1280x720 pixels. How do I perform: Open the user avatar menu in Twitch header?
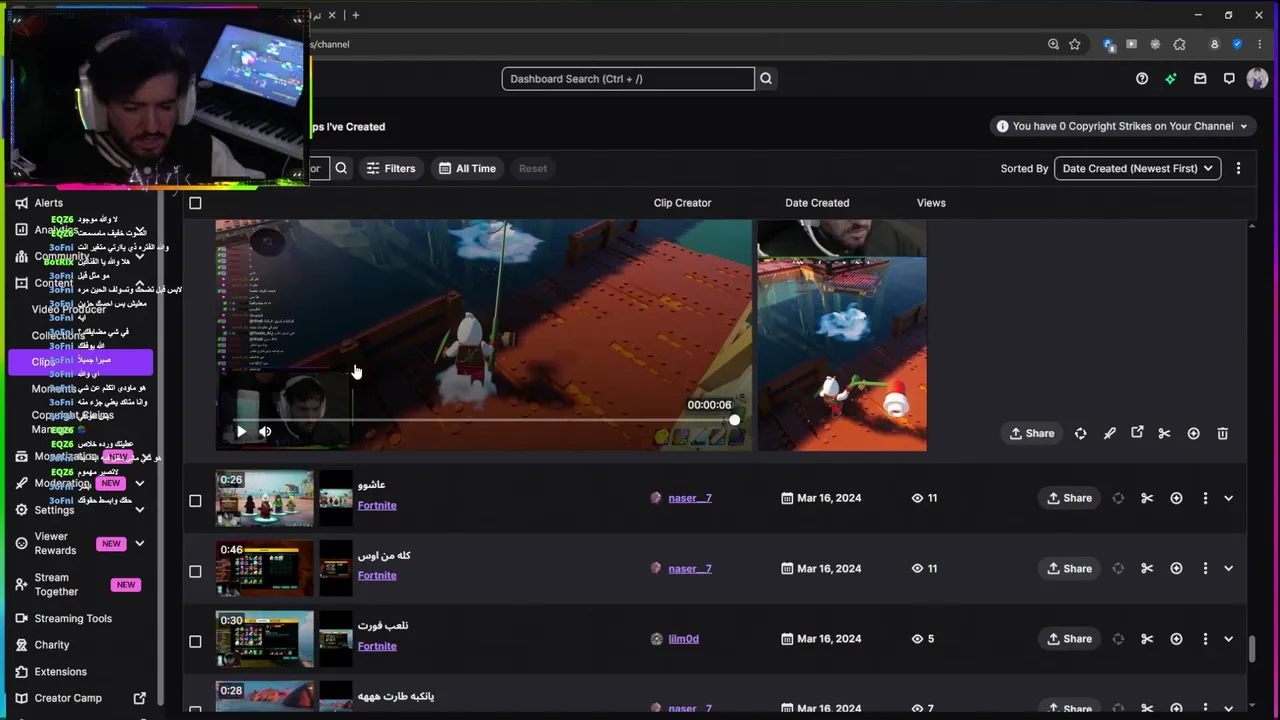1257,79
